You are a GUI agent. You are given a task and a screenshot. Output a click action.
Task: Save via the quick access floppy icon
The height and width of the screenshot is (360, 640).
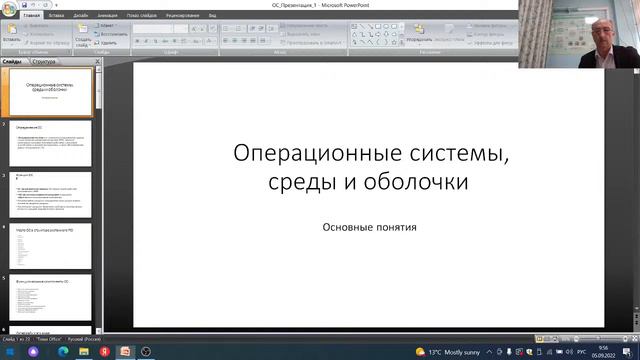point(24,5)
